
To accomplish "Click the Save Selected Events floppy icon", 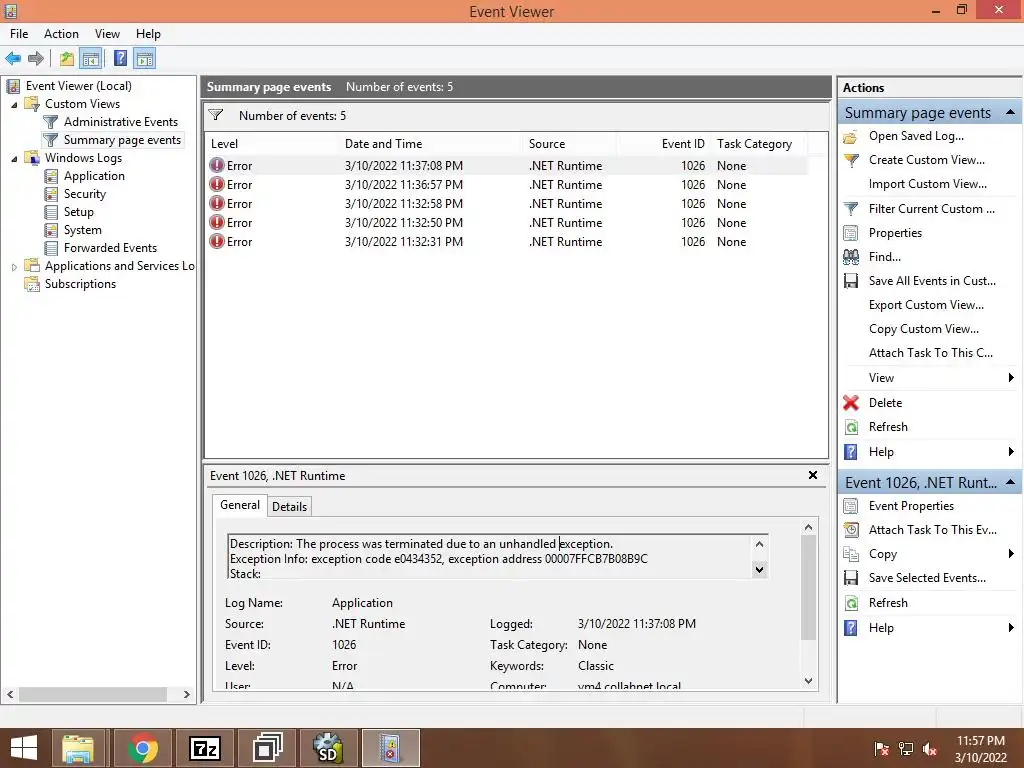I will (x=851, y=578).
